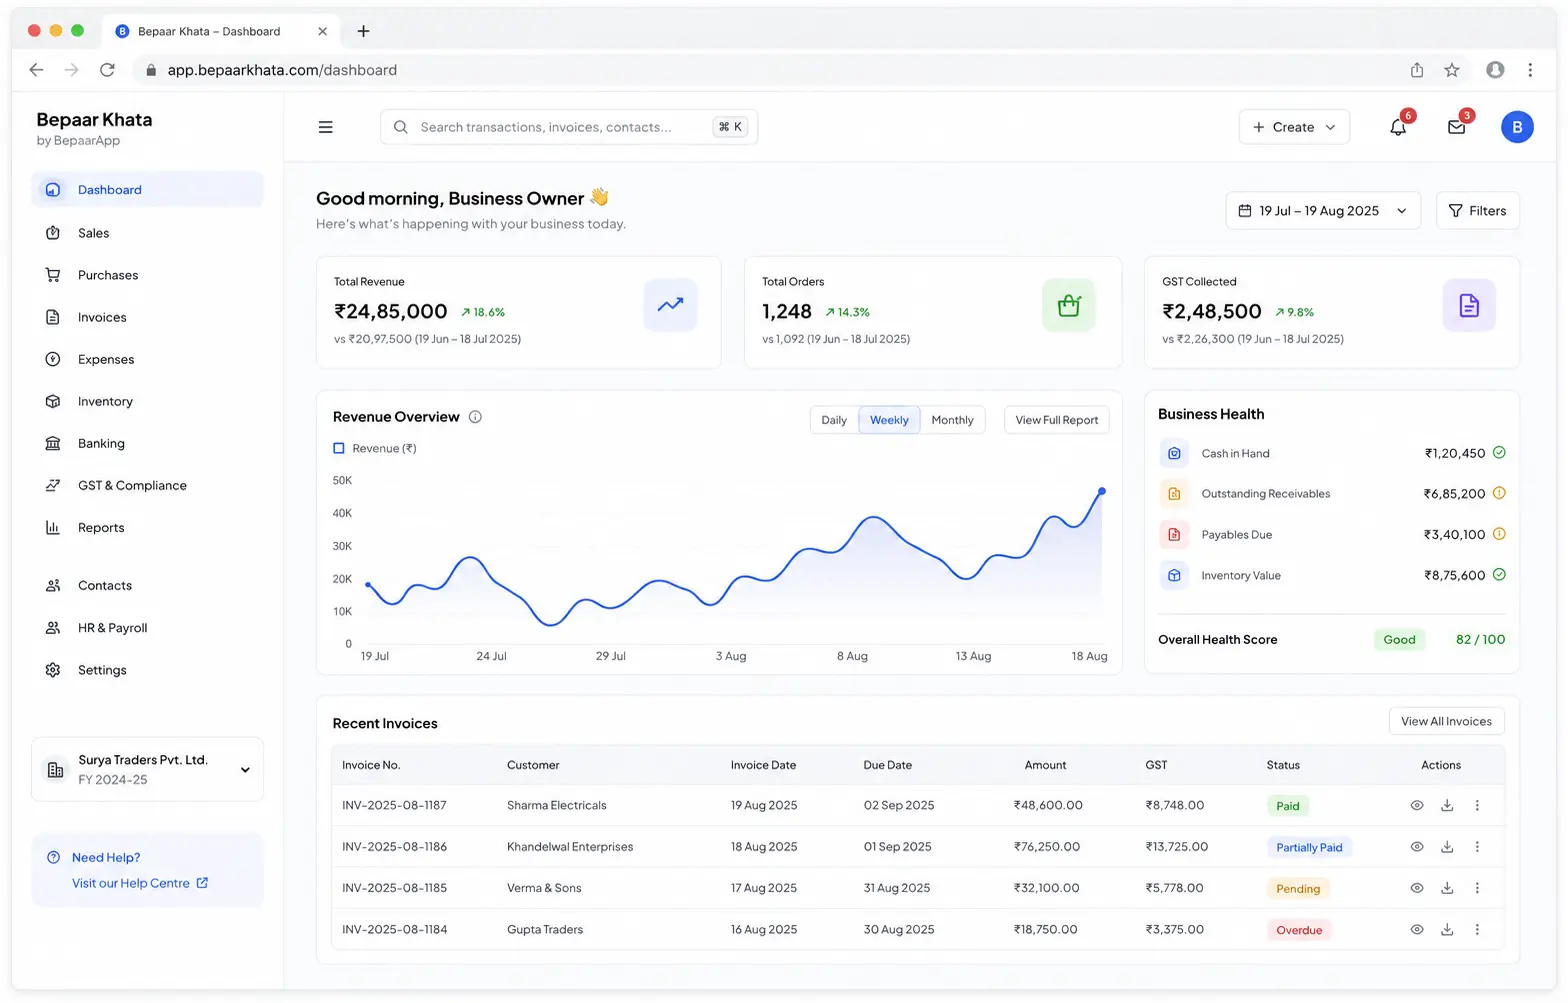Click the Total Revenue trend icon

point(670,305)
